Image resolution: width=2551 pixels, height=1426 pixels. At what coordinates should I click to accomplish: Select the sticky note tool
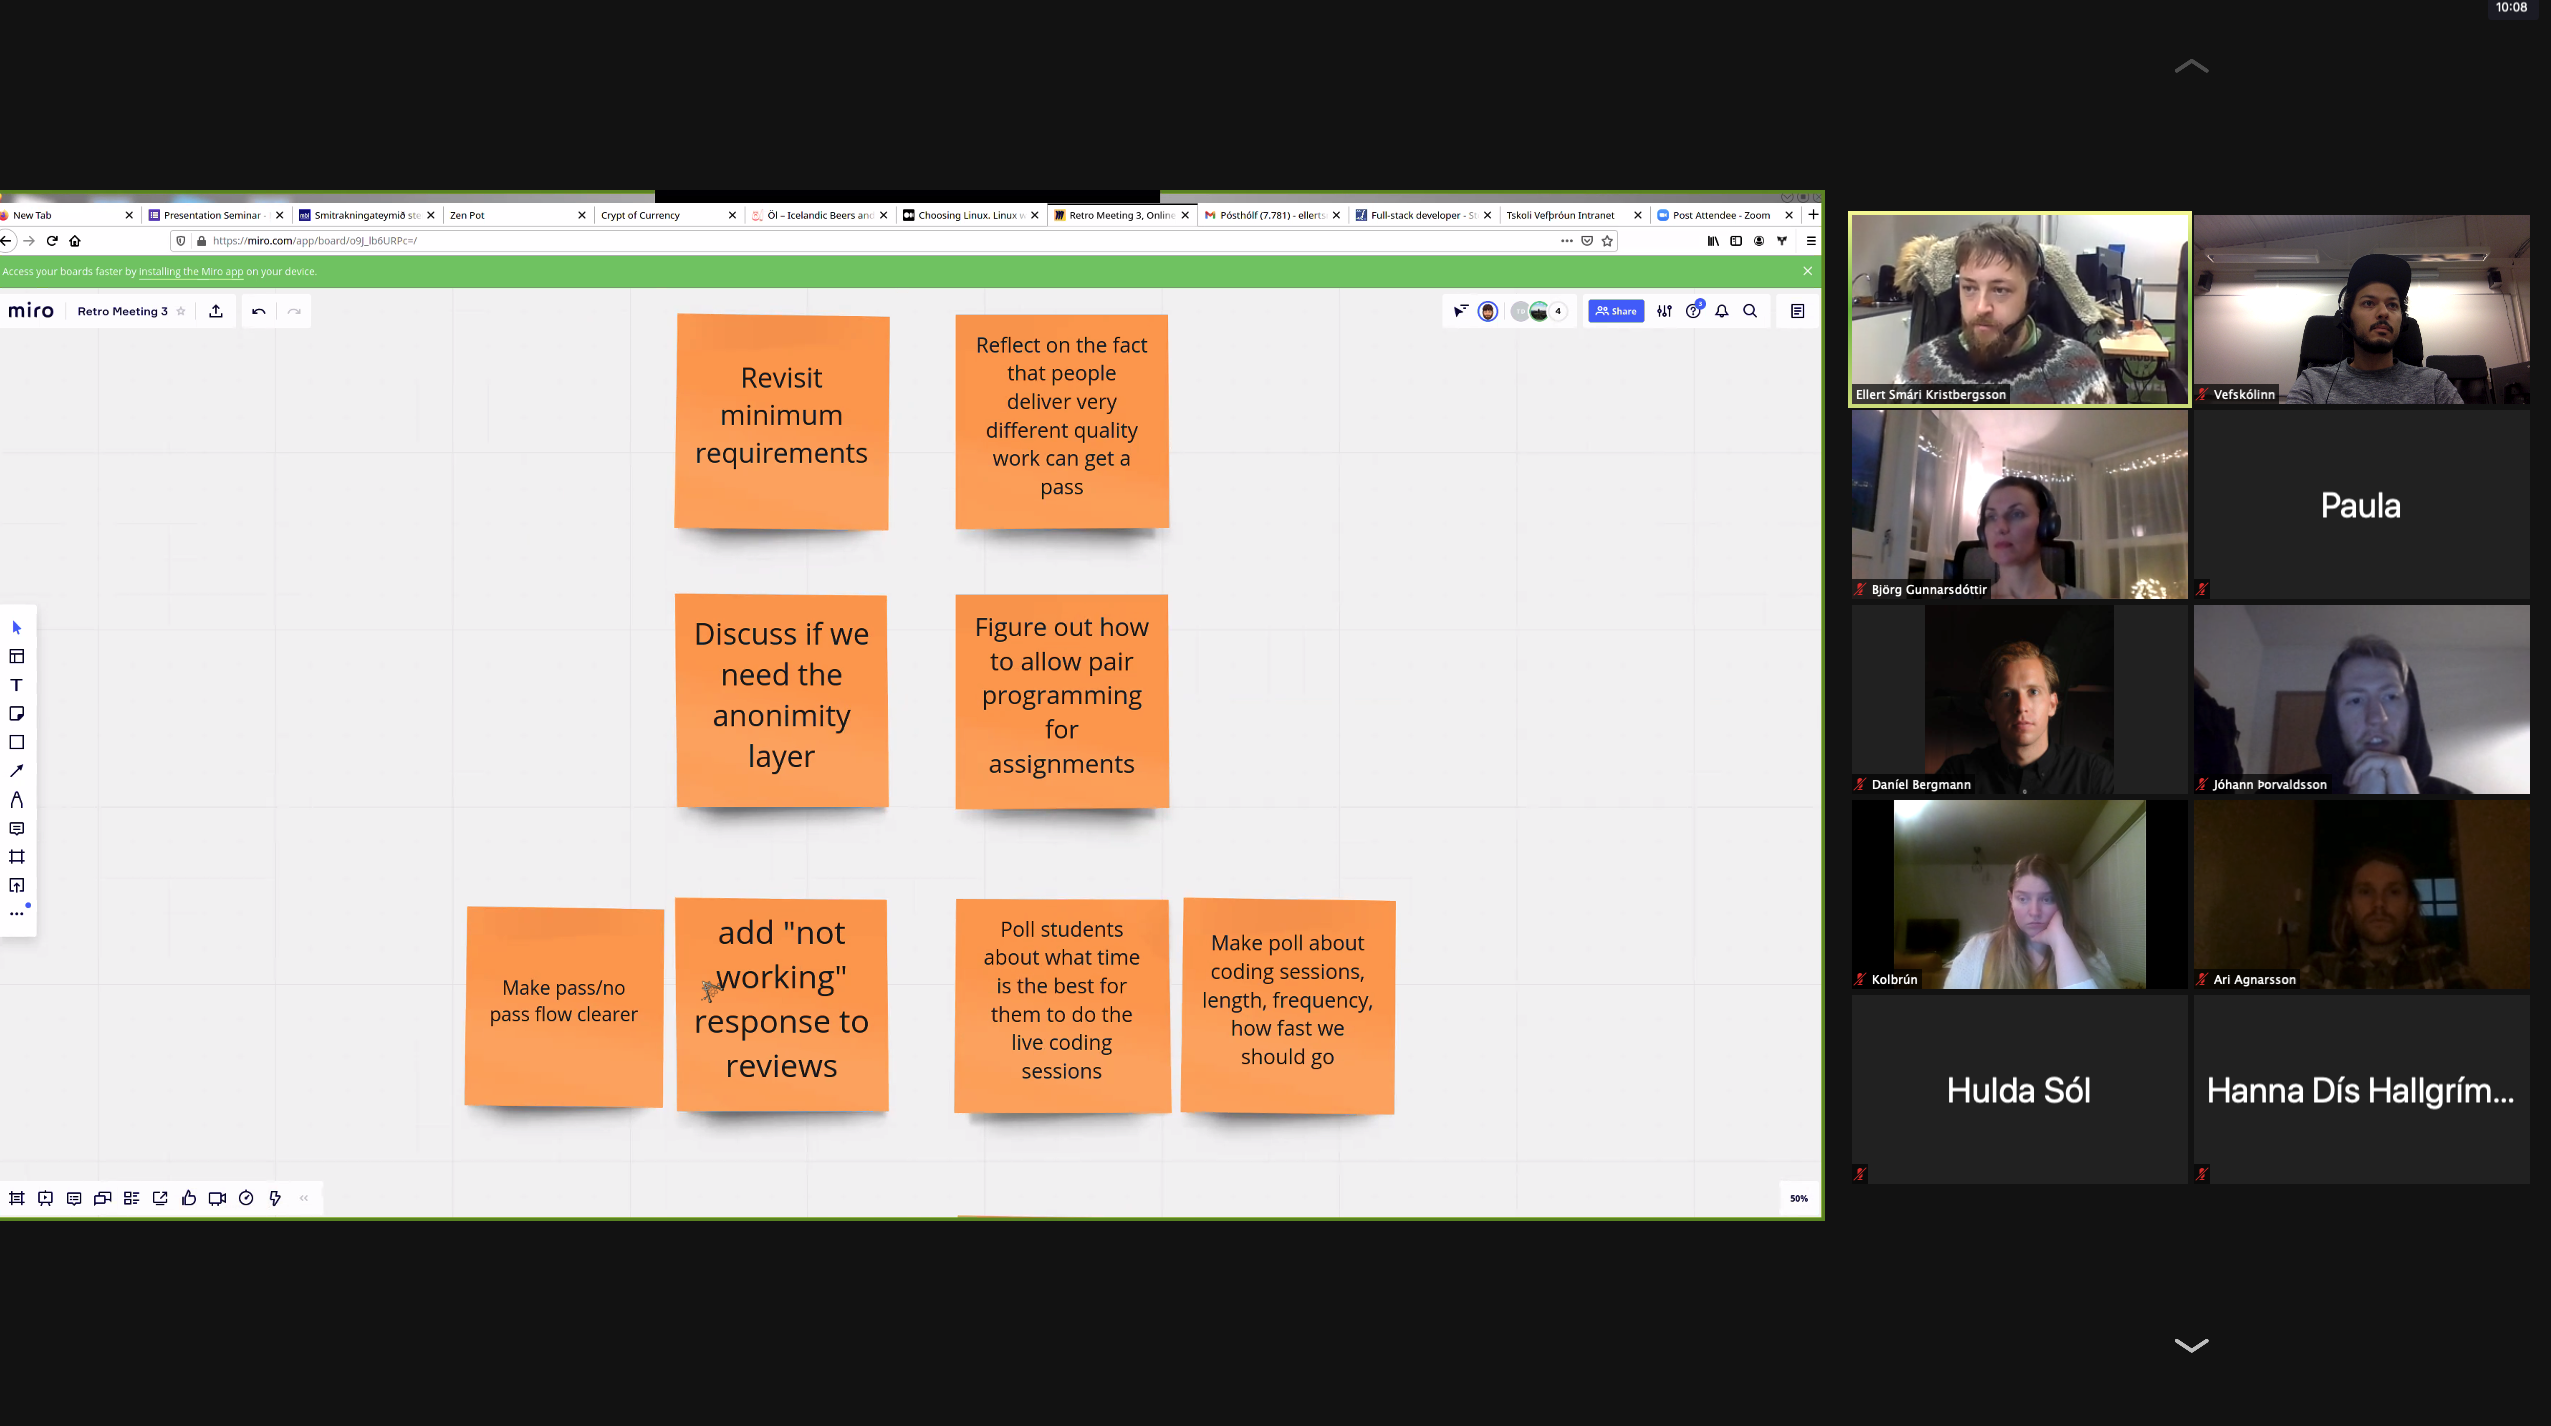(16, 714)
